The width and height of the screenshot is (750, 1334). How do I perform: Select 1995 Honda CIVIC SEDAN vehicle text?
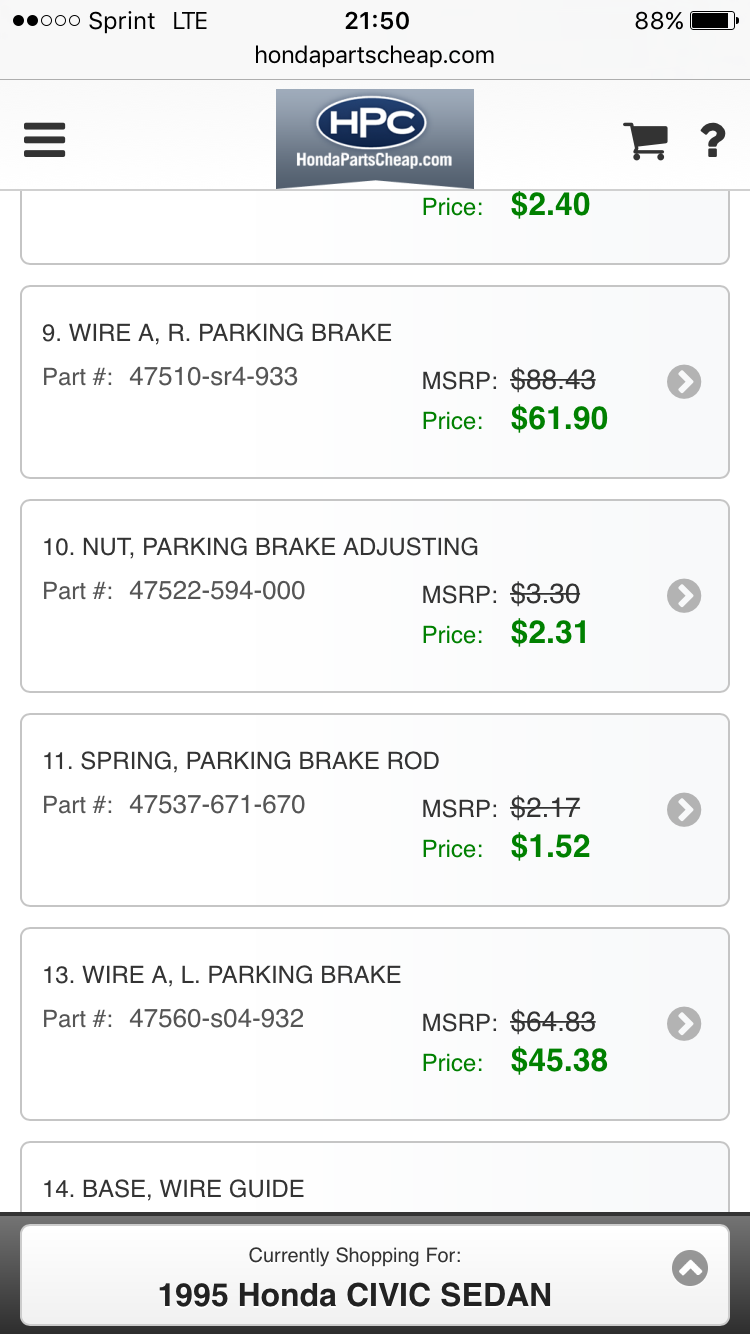pyautogui.click(x=355, y=1295)
